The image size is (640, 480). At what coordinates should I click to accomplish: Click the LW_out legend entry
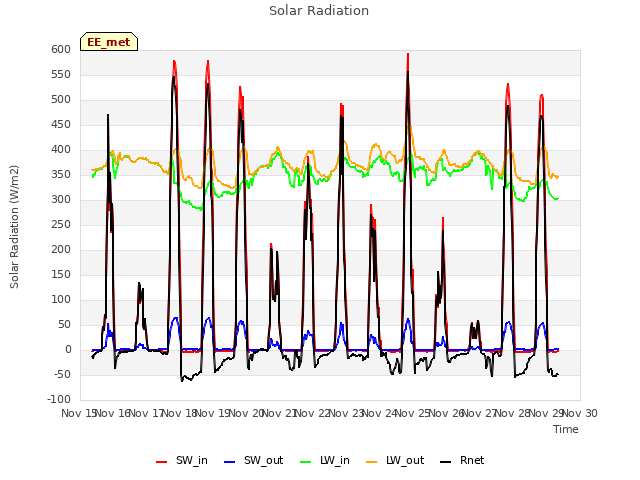(x=395, y=460)
